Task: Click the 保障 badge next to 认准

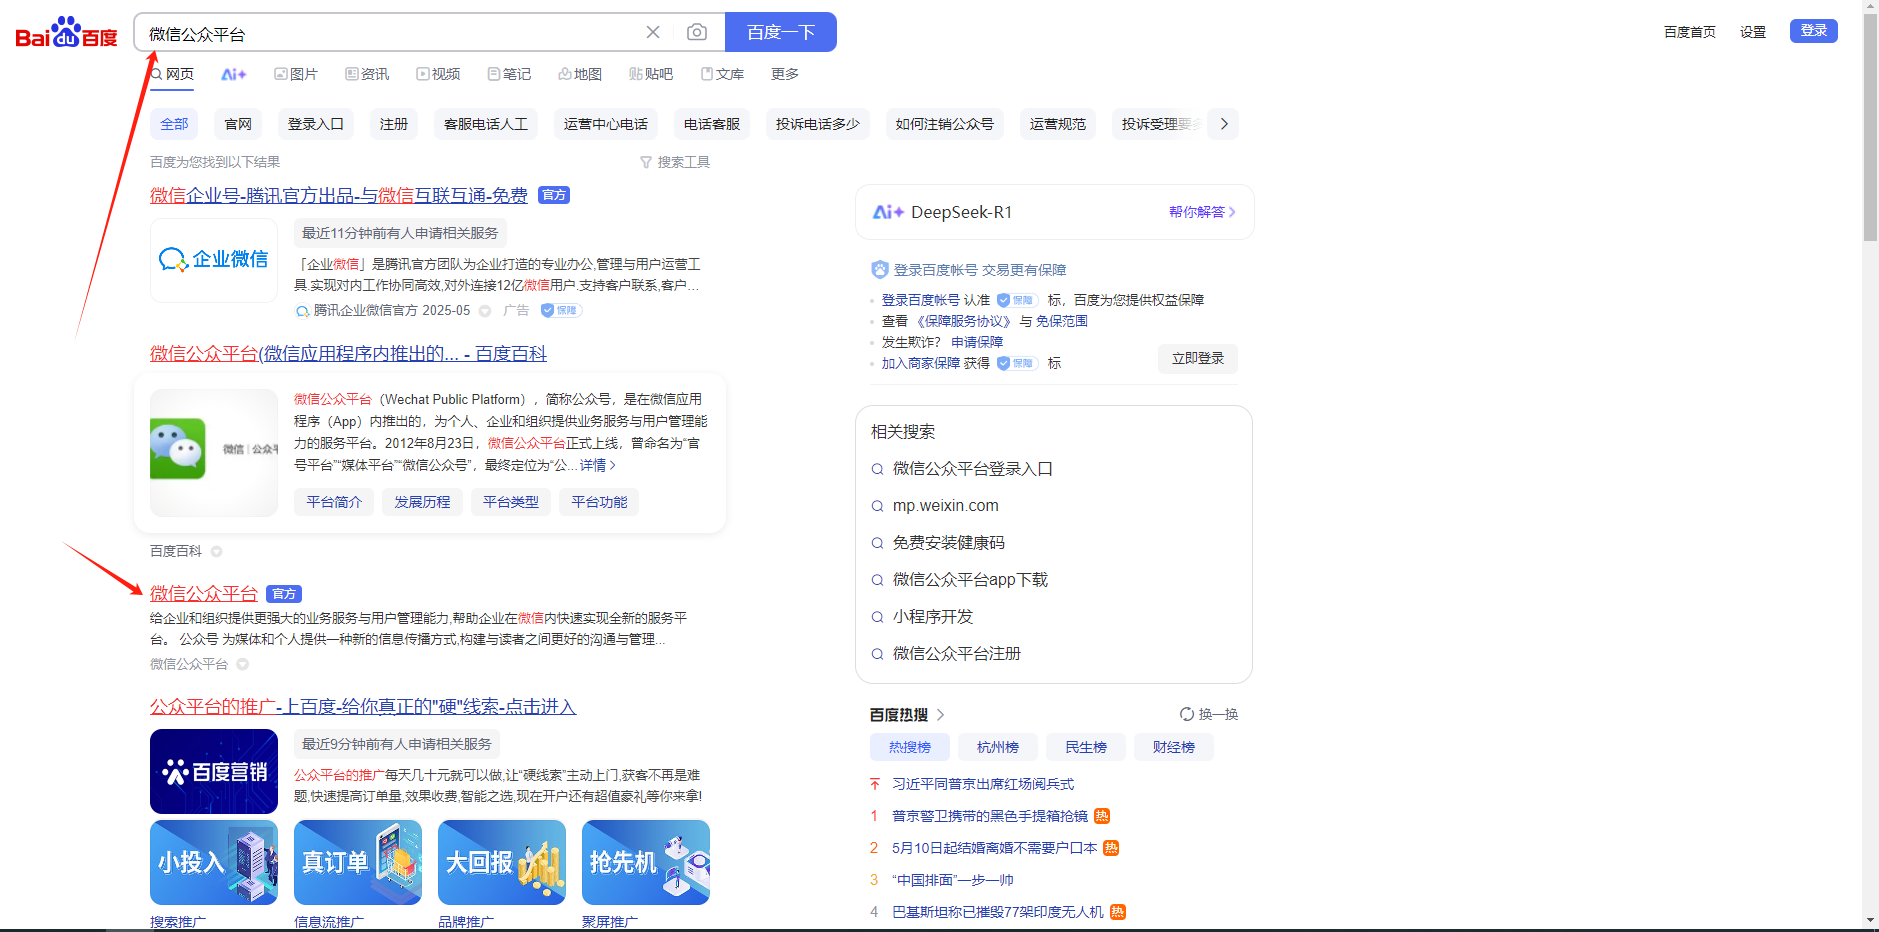Action: (1017, 299)
